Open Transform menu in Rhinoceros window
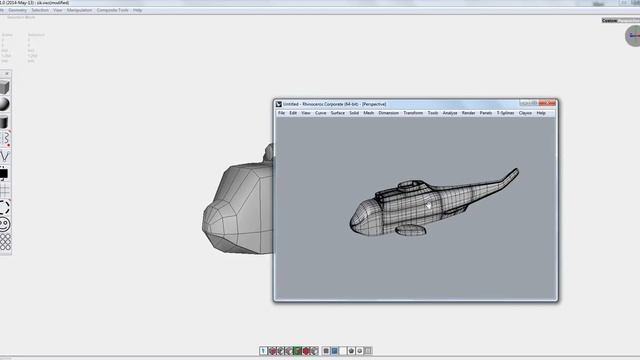 [x=413, y=113]
